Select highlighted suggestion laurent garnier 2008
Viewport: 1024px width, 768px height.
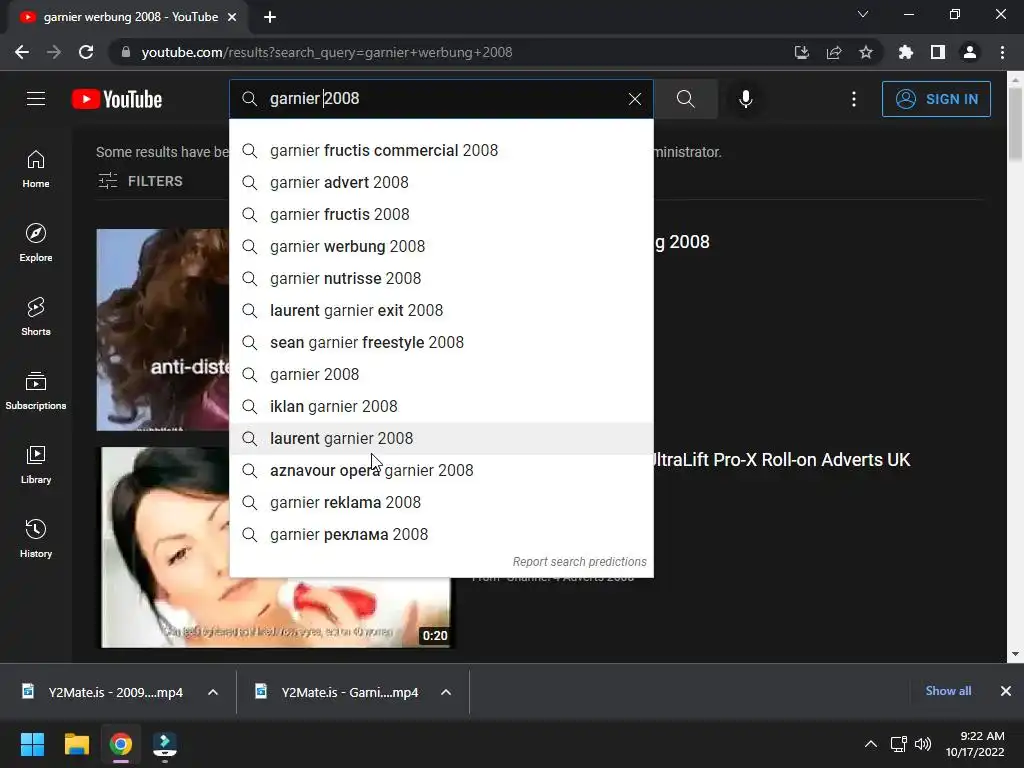coord(441,438)
